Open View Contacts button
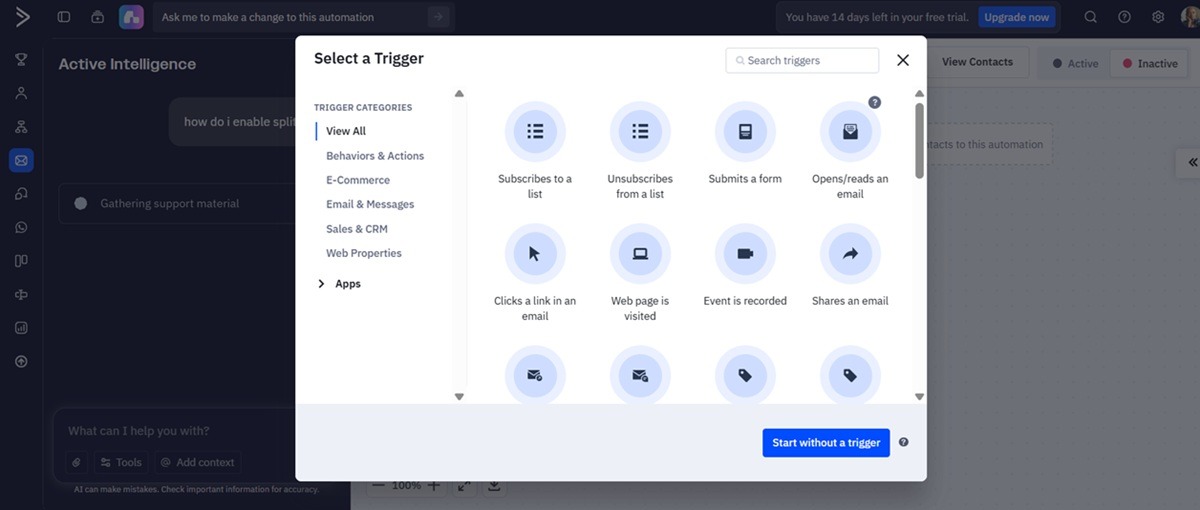This screenshot has width=1200, height=510. 977,62
